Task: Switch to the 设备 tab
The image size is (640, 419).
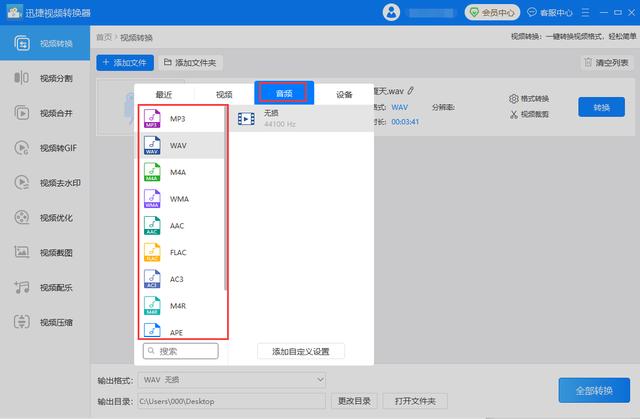Action: (344, 94)
